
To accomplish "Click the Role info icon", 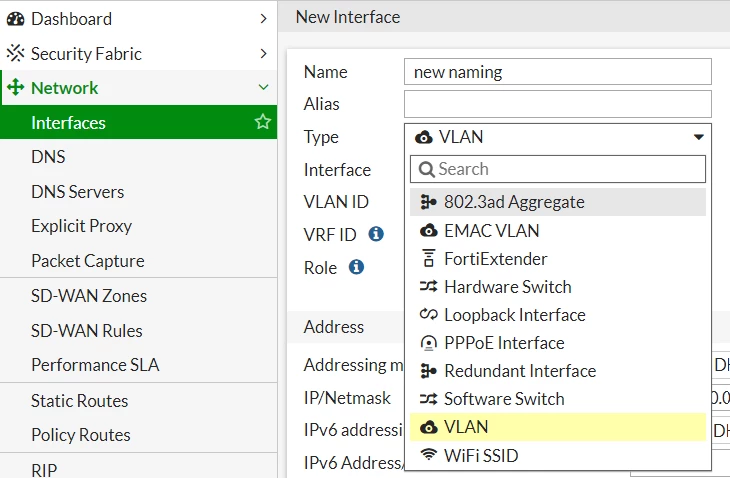I will click(x=357, y=267).
